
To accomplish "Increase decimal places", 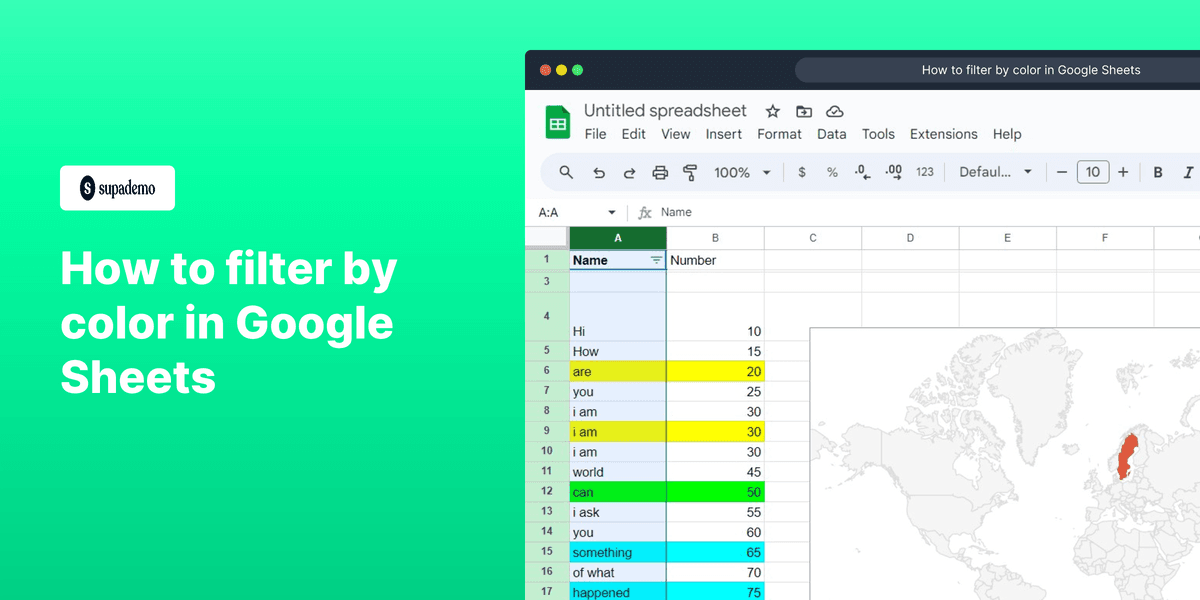I will pyautogui.click(x=892, y=171).
